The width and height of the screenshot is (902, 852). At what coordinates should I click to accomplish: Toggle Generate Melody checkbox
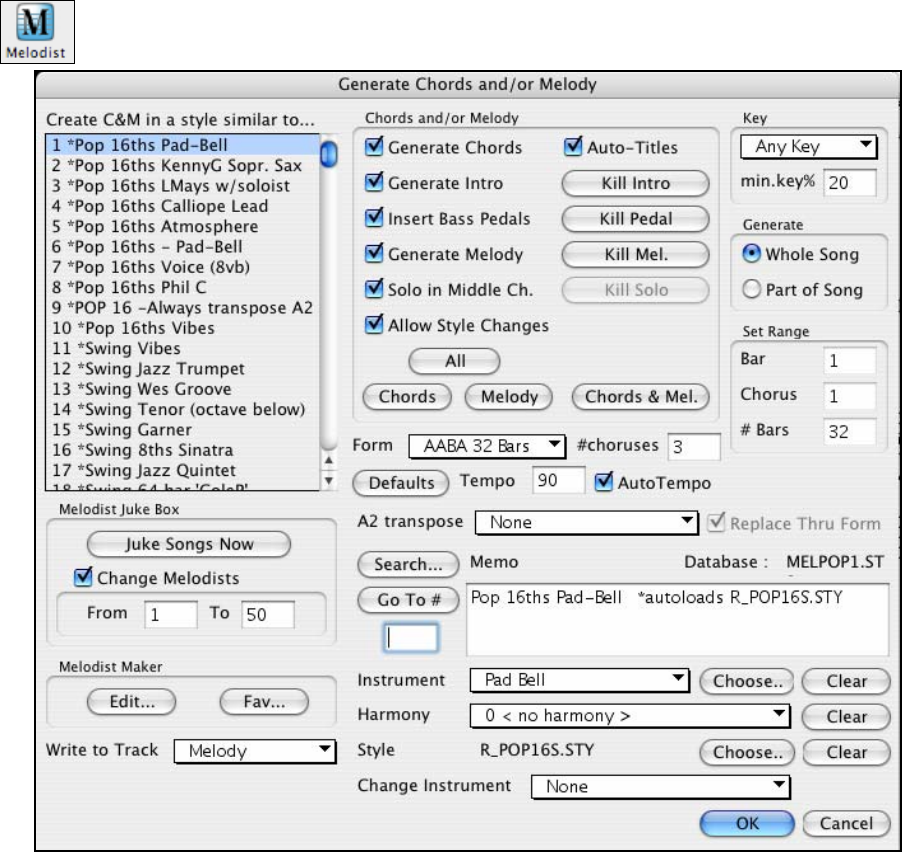click(x=374, y=254)
